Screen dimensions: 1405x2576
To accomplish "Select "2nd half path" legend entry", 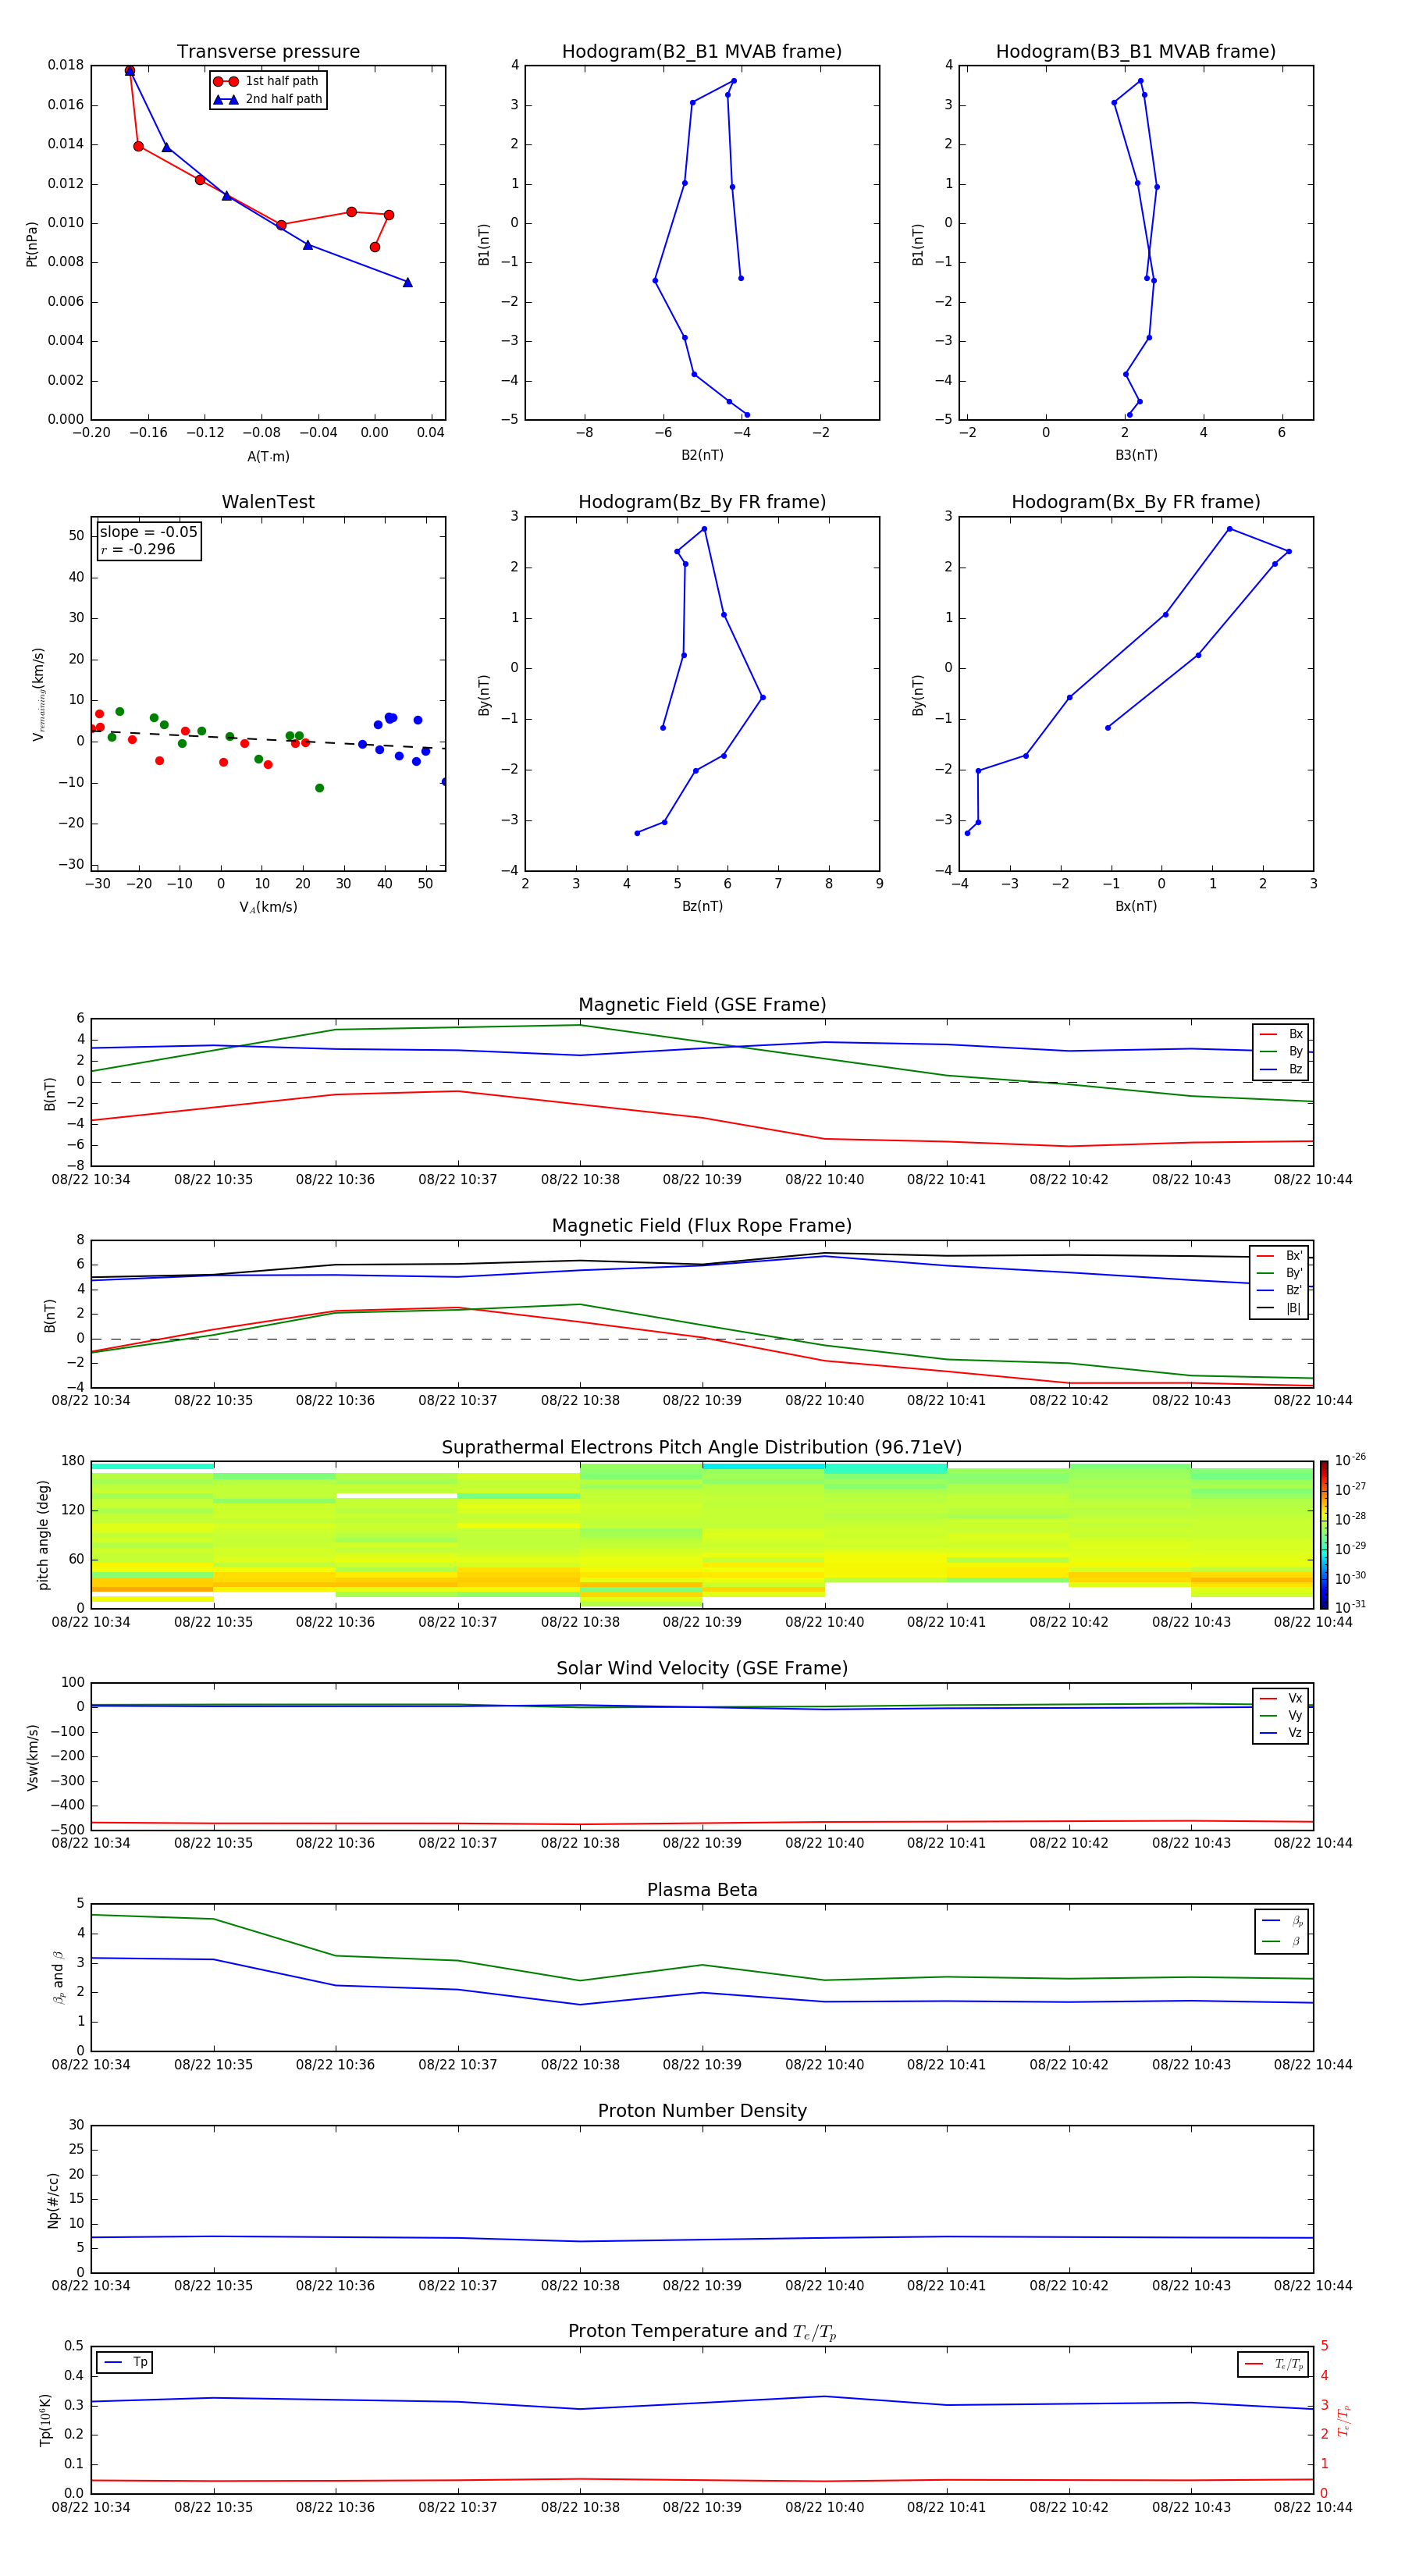I will tap(267, 99).
